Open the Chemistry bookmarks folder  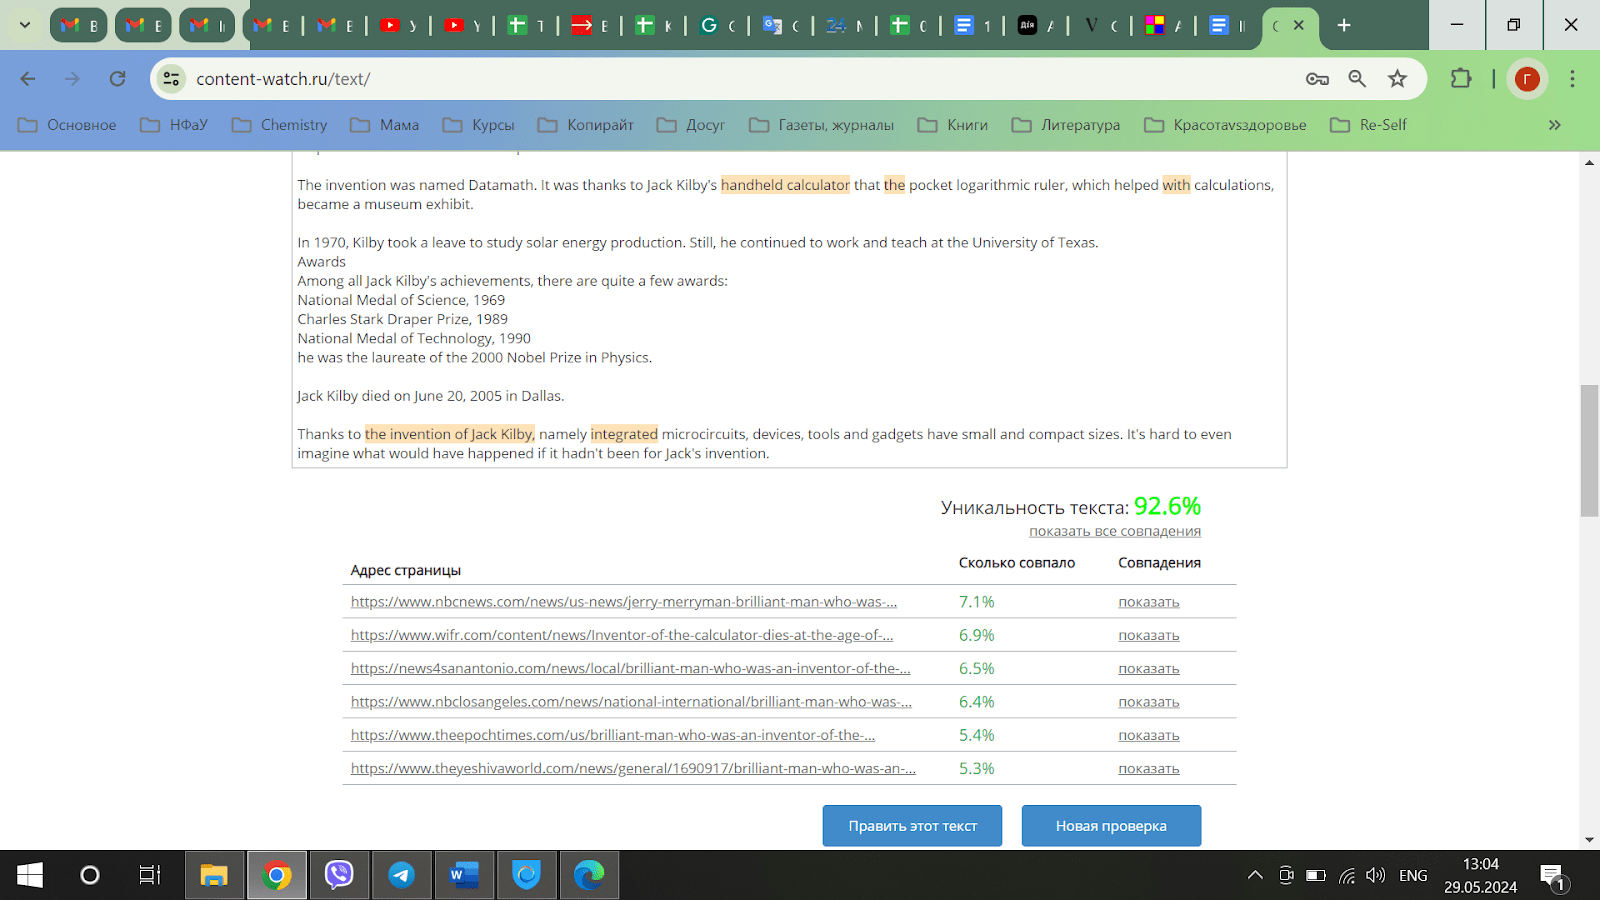pos(280,125)
